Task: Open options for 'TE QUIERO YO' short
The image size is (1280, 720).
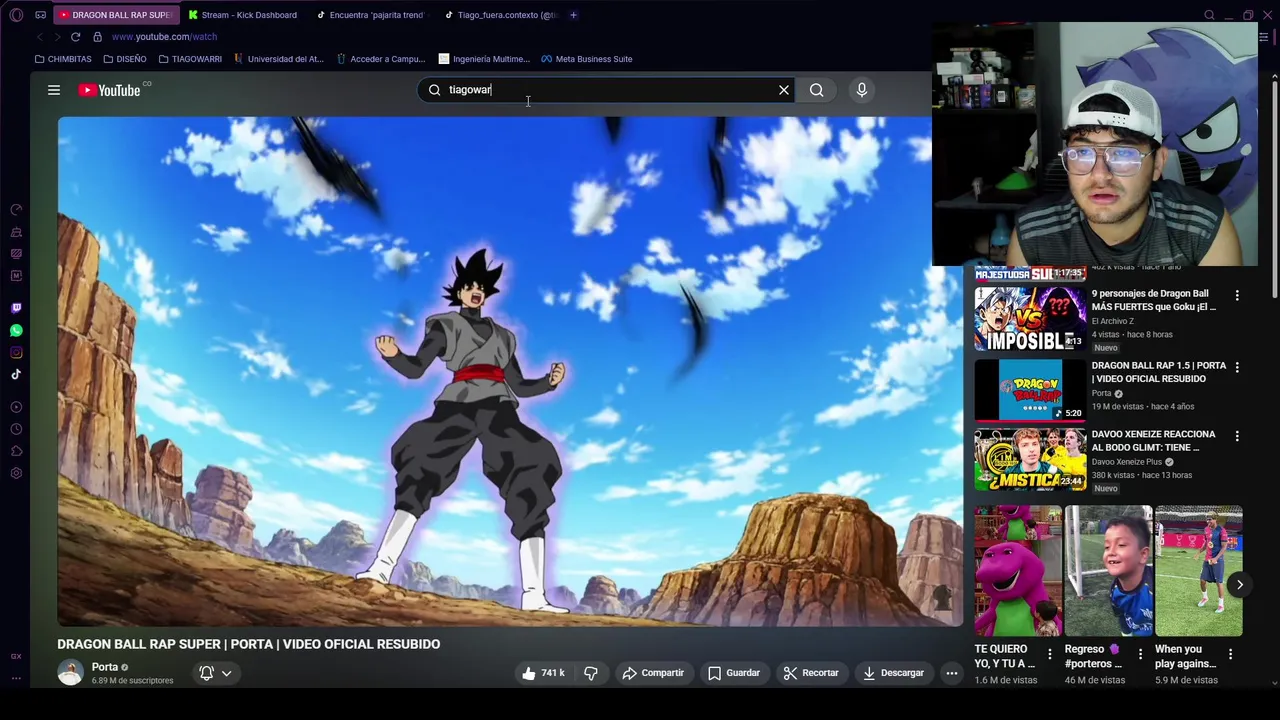Action: 1050,655
